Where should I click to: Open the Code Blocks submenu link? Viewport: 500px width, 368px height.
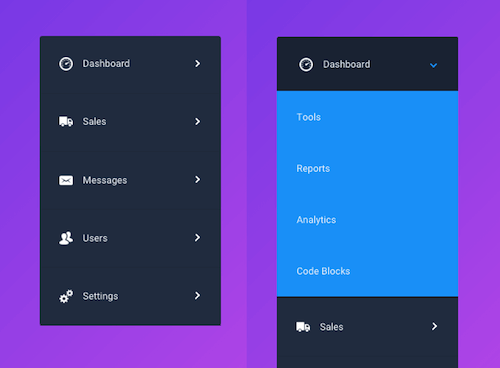[323, 271]
